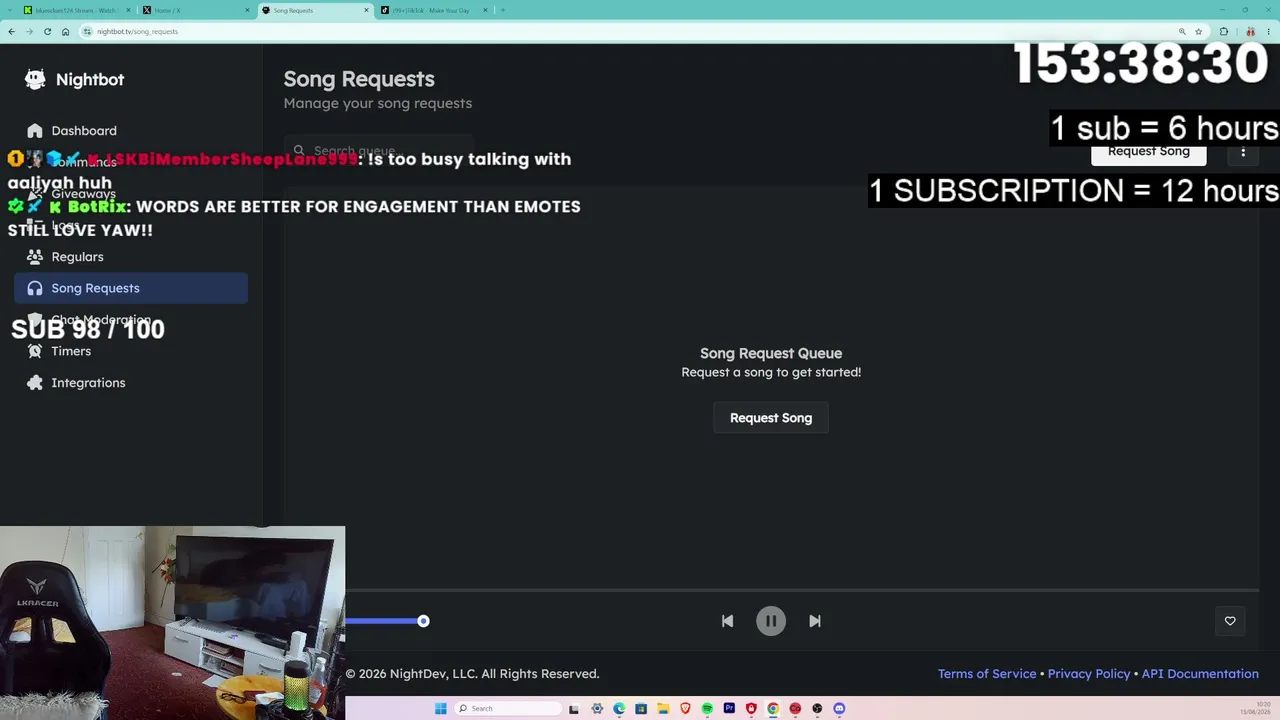Click the taskbar clock and date
Image resolution: width=1280 pixels, height=720 pixels.
click(1256, 708)
